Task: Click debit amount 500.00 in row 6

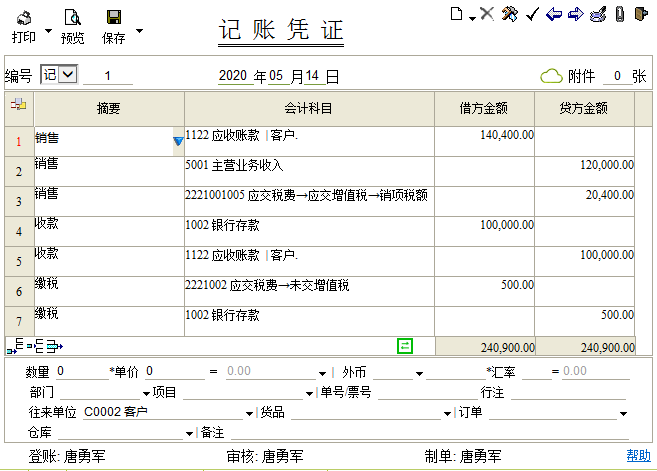Action: tap(484, 291)
